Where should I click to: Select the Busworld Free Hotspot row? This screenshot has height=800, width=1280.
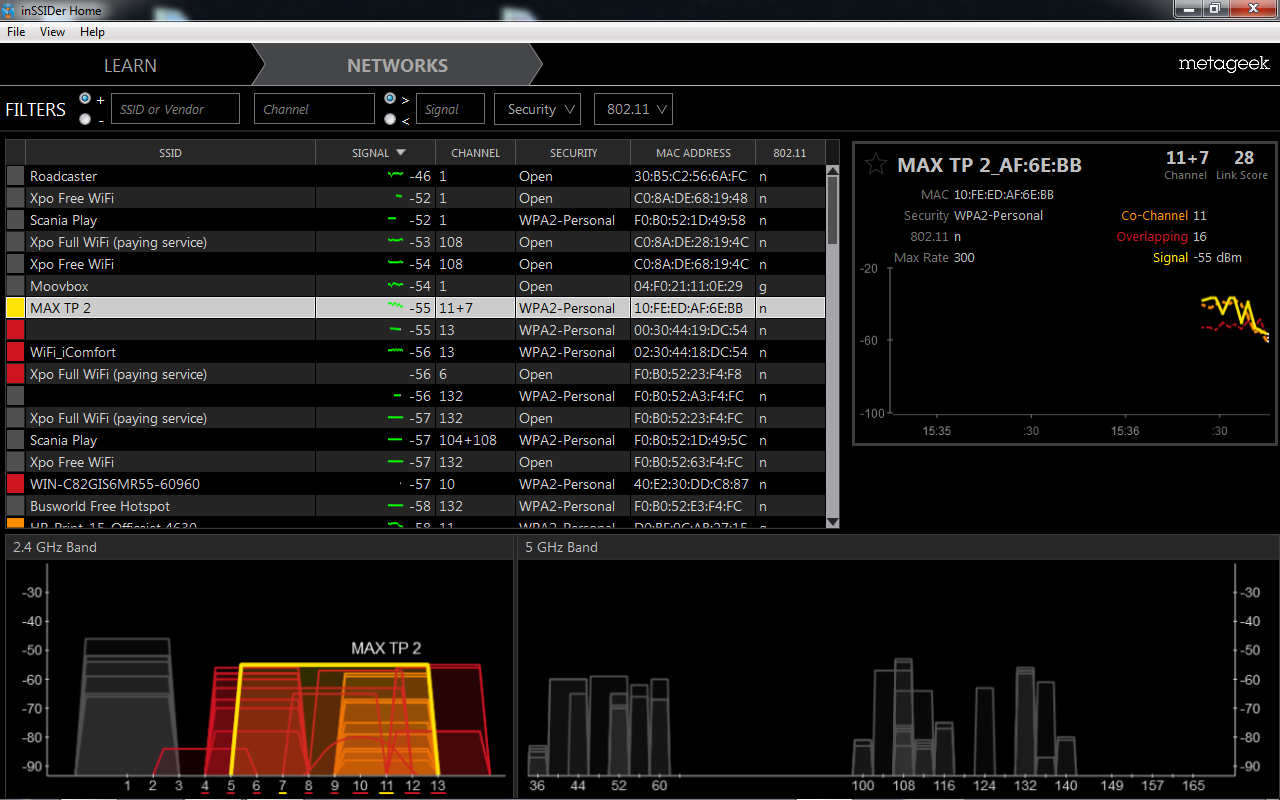pos(416,506)
